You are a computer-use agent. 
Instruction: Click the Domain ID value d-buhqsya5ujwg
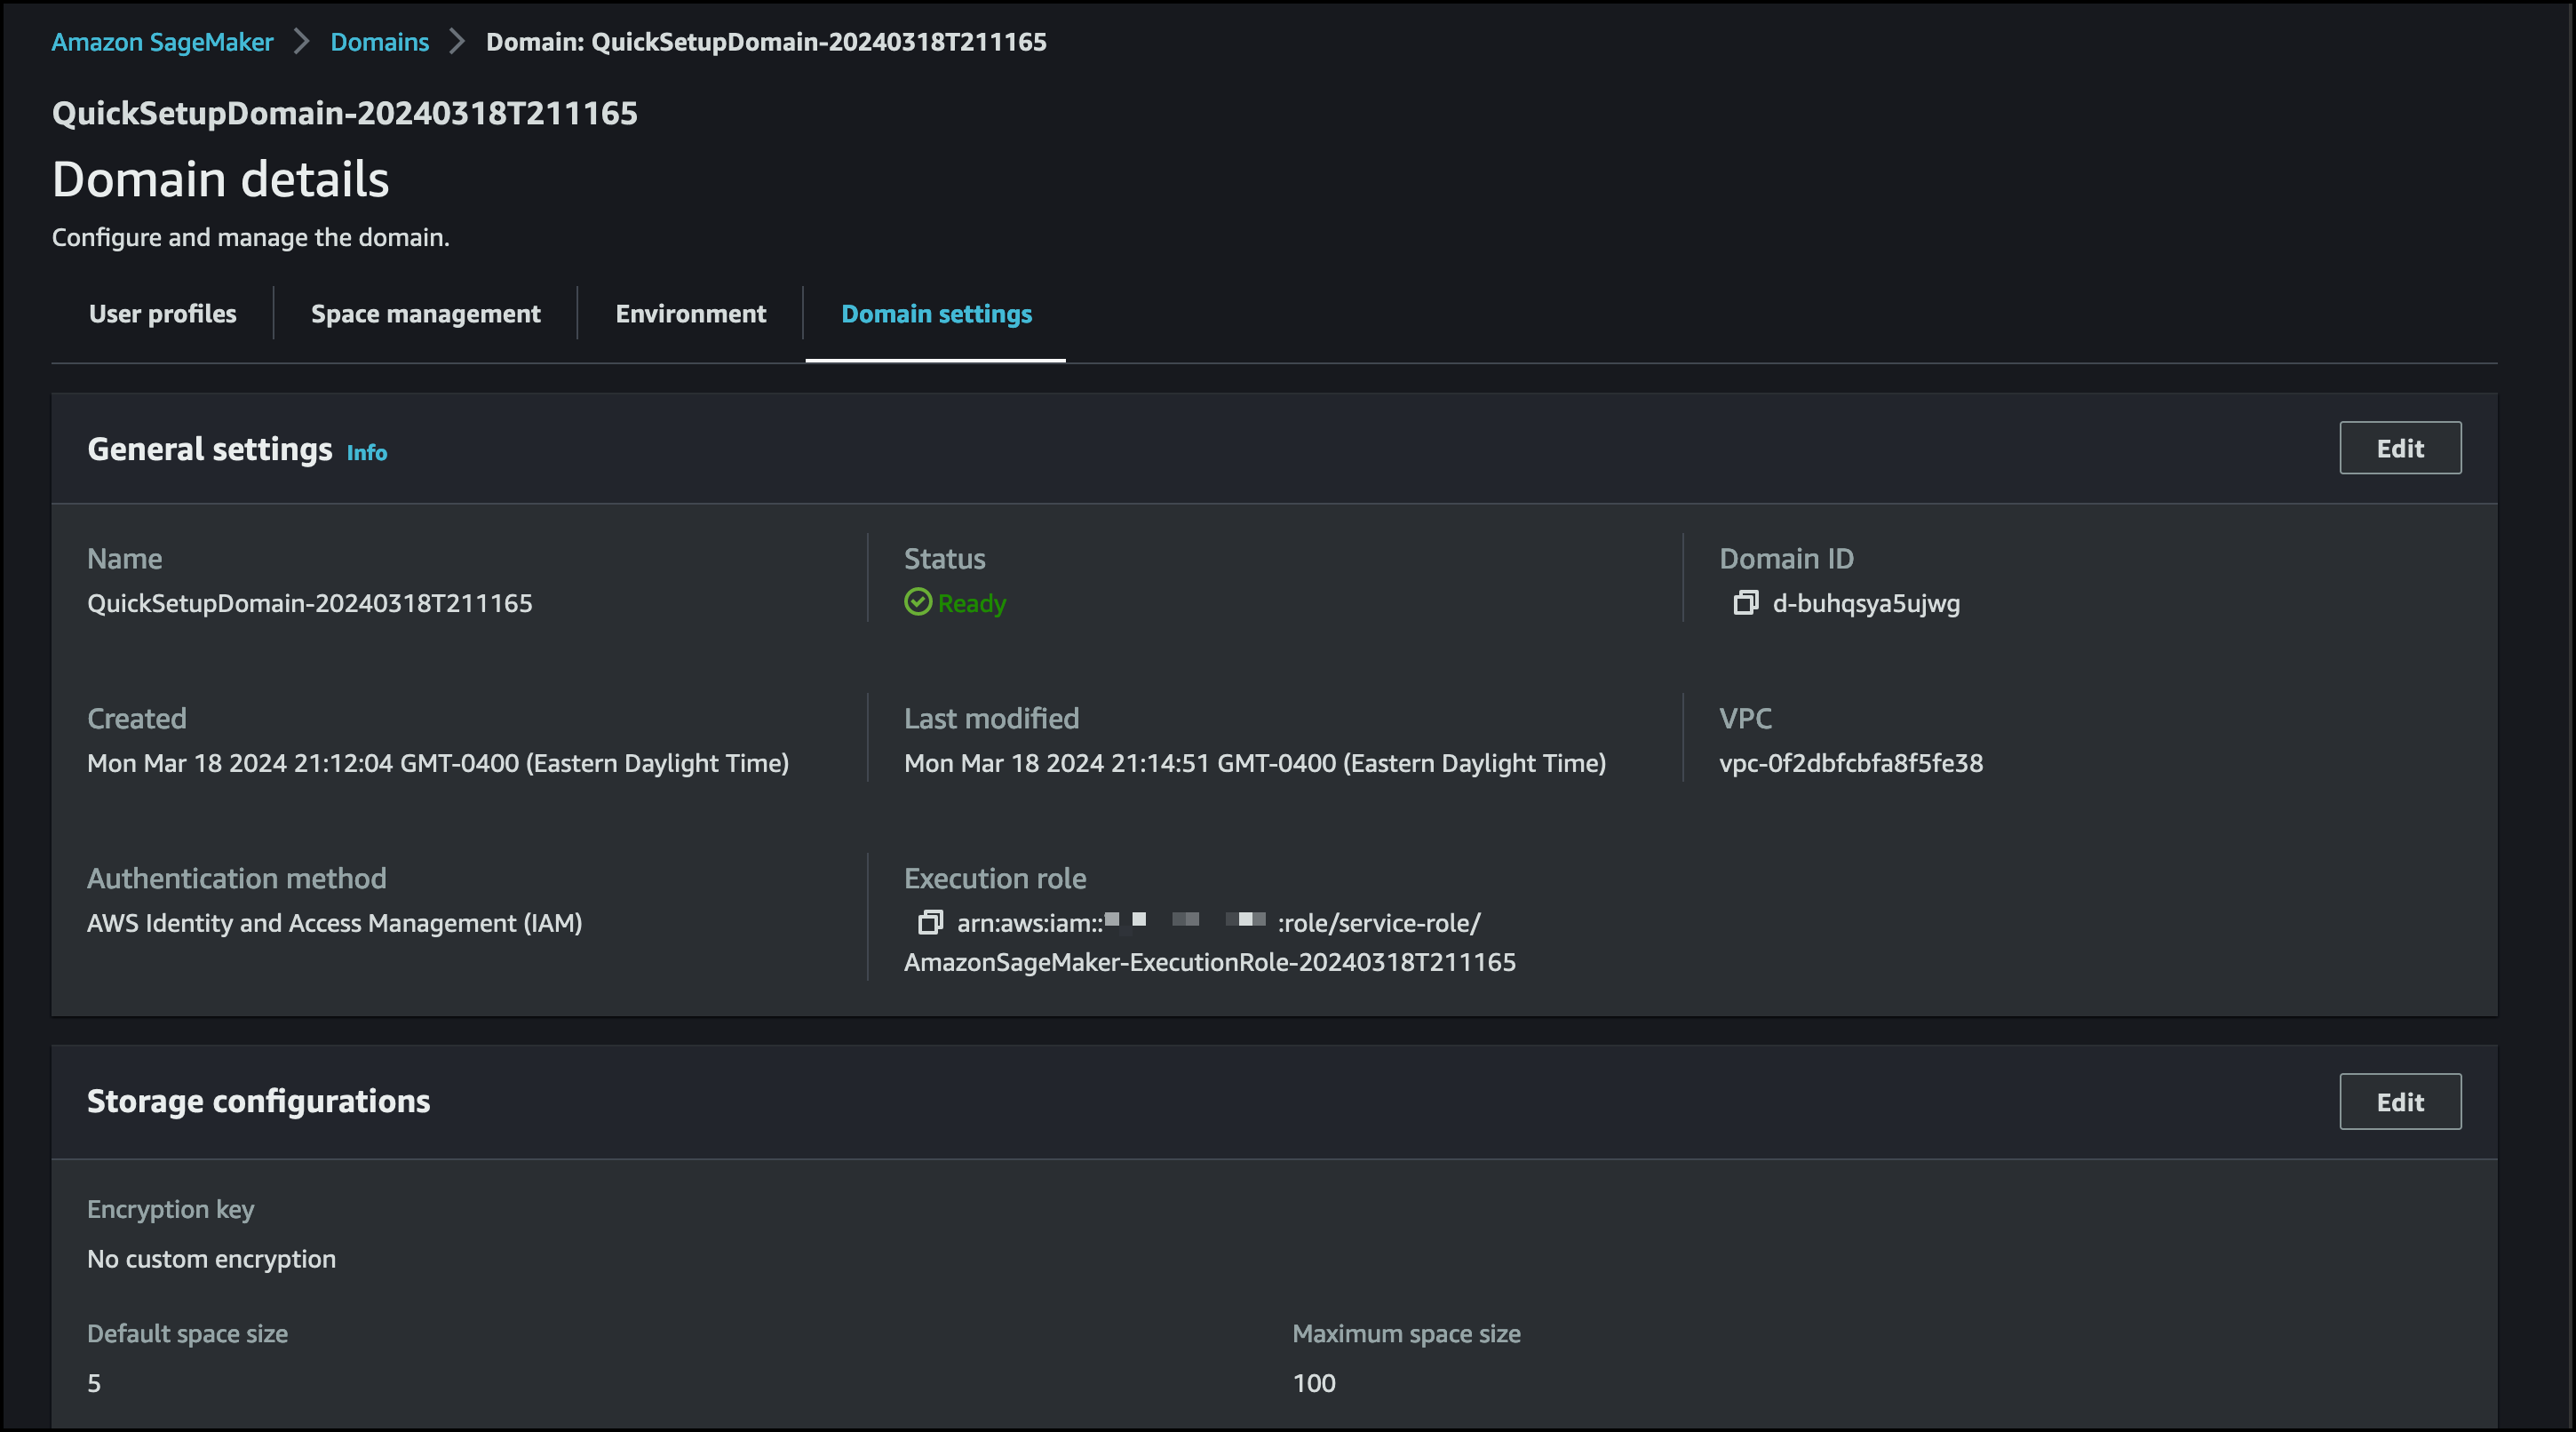point(1866,603)
